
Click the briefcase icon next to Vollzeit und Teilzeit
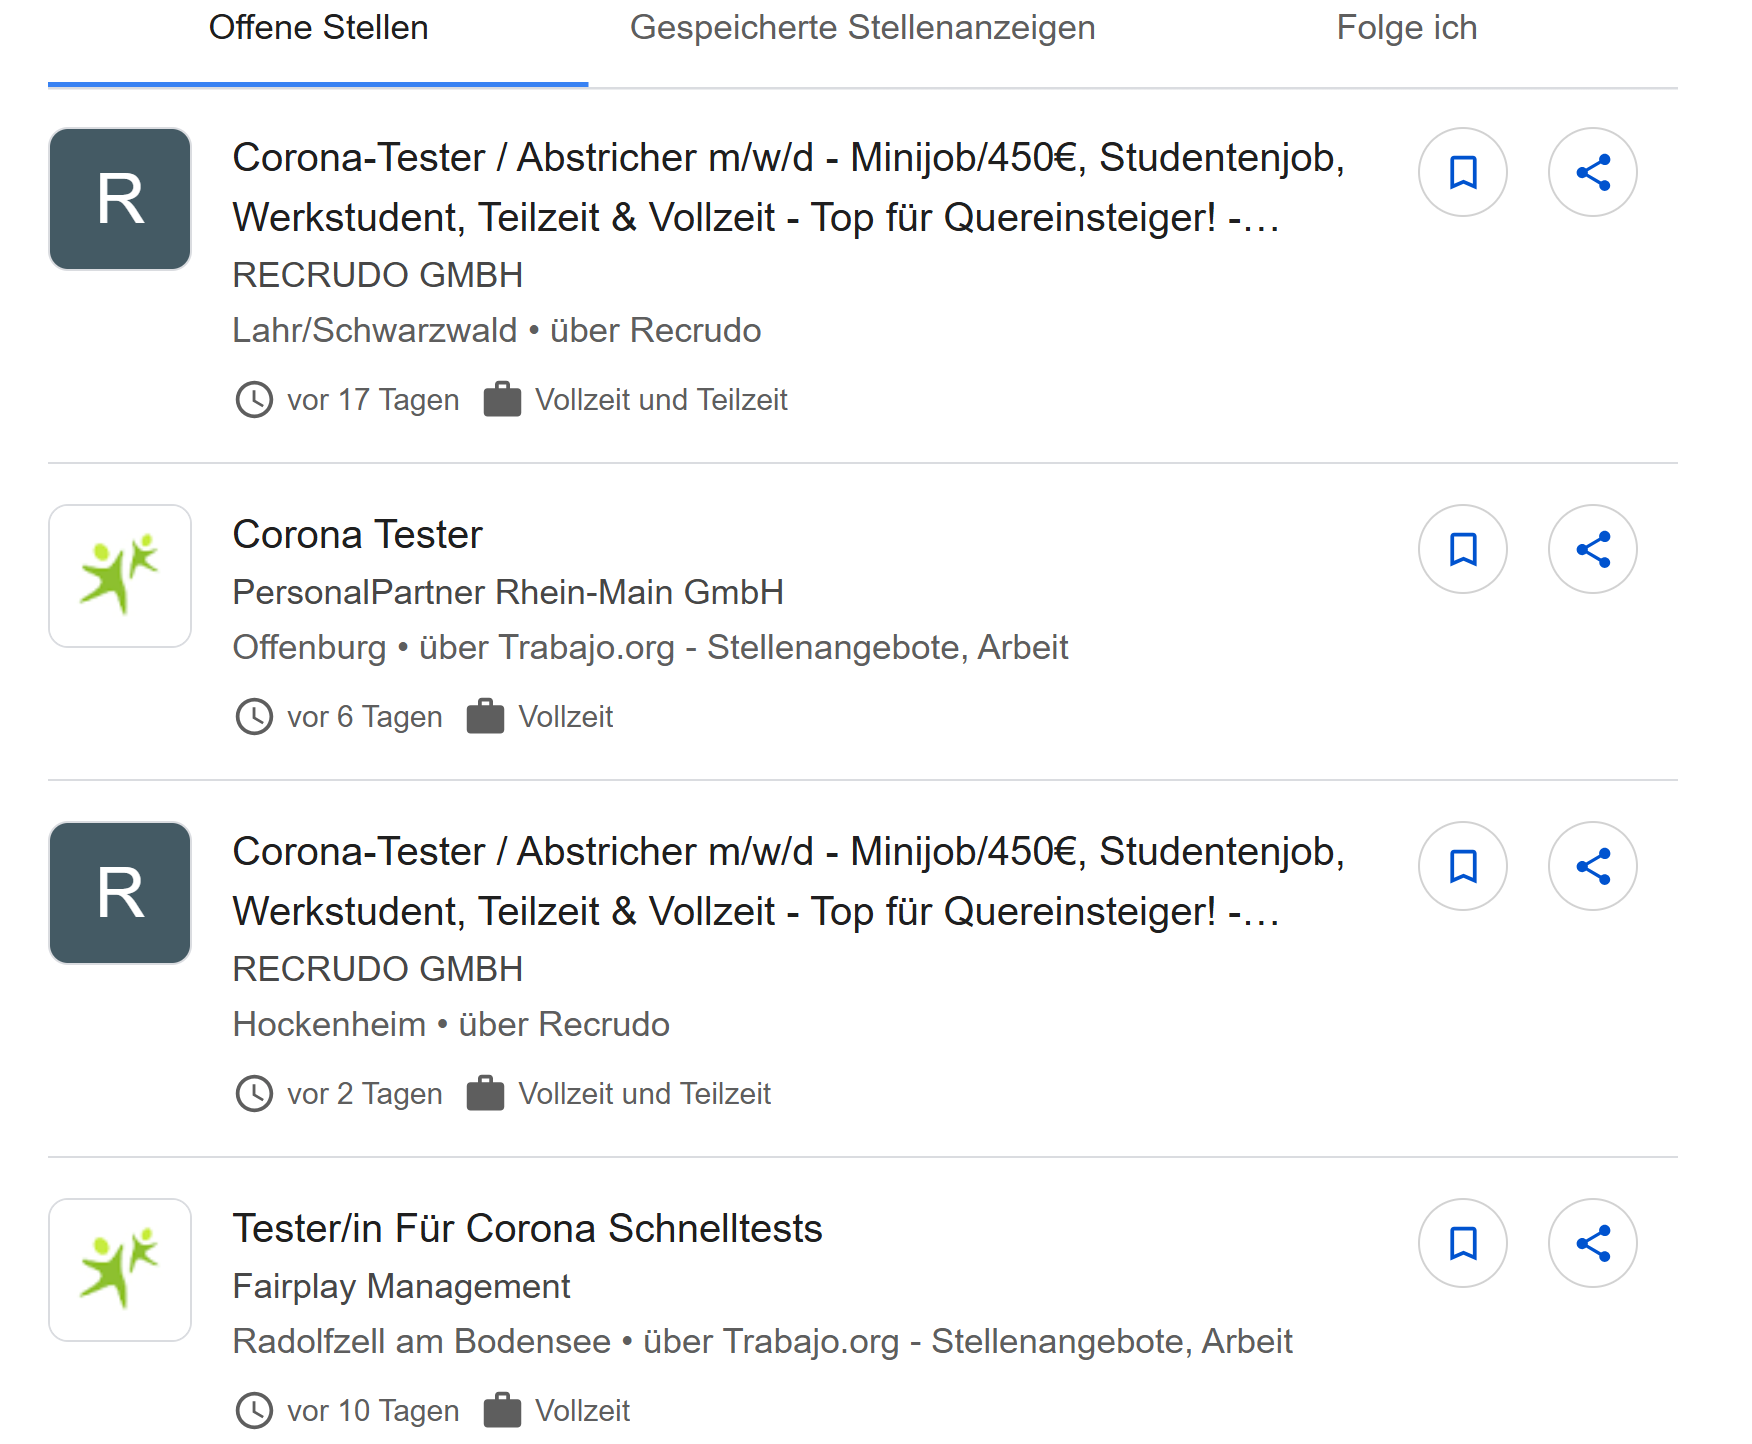[503, 398]
